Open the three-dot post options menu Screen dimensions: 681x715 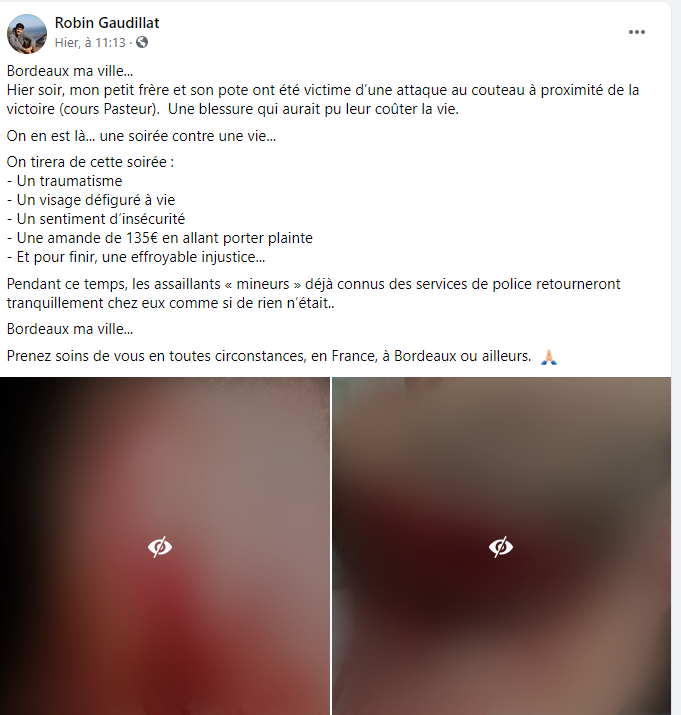636,32
